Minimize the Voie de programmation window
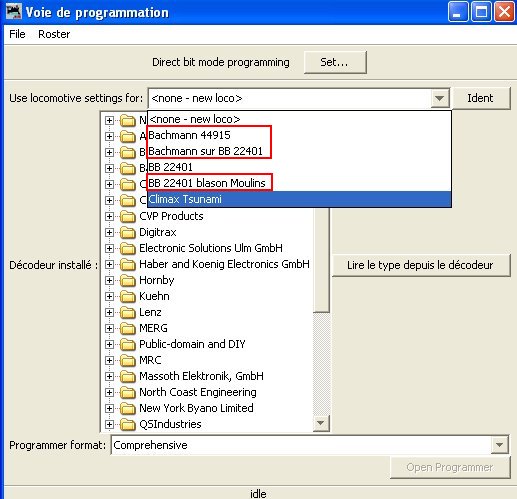This screenshot has width=517, height=499. coord(458,12)
